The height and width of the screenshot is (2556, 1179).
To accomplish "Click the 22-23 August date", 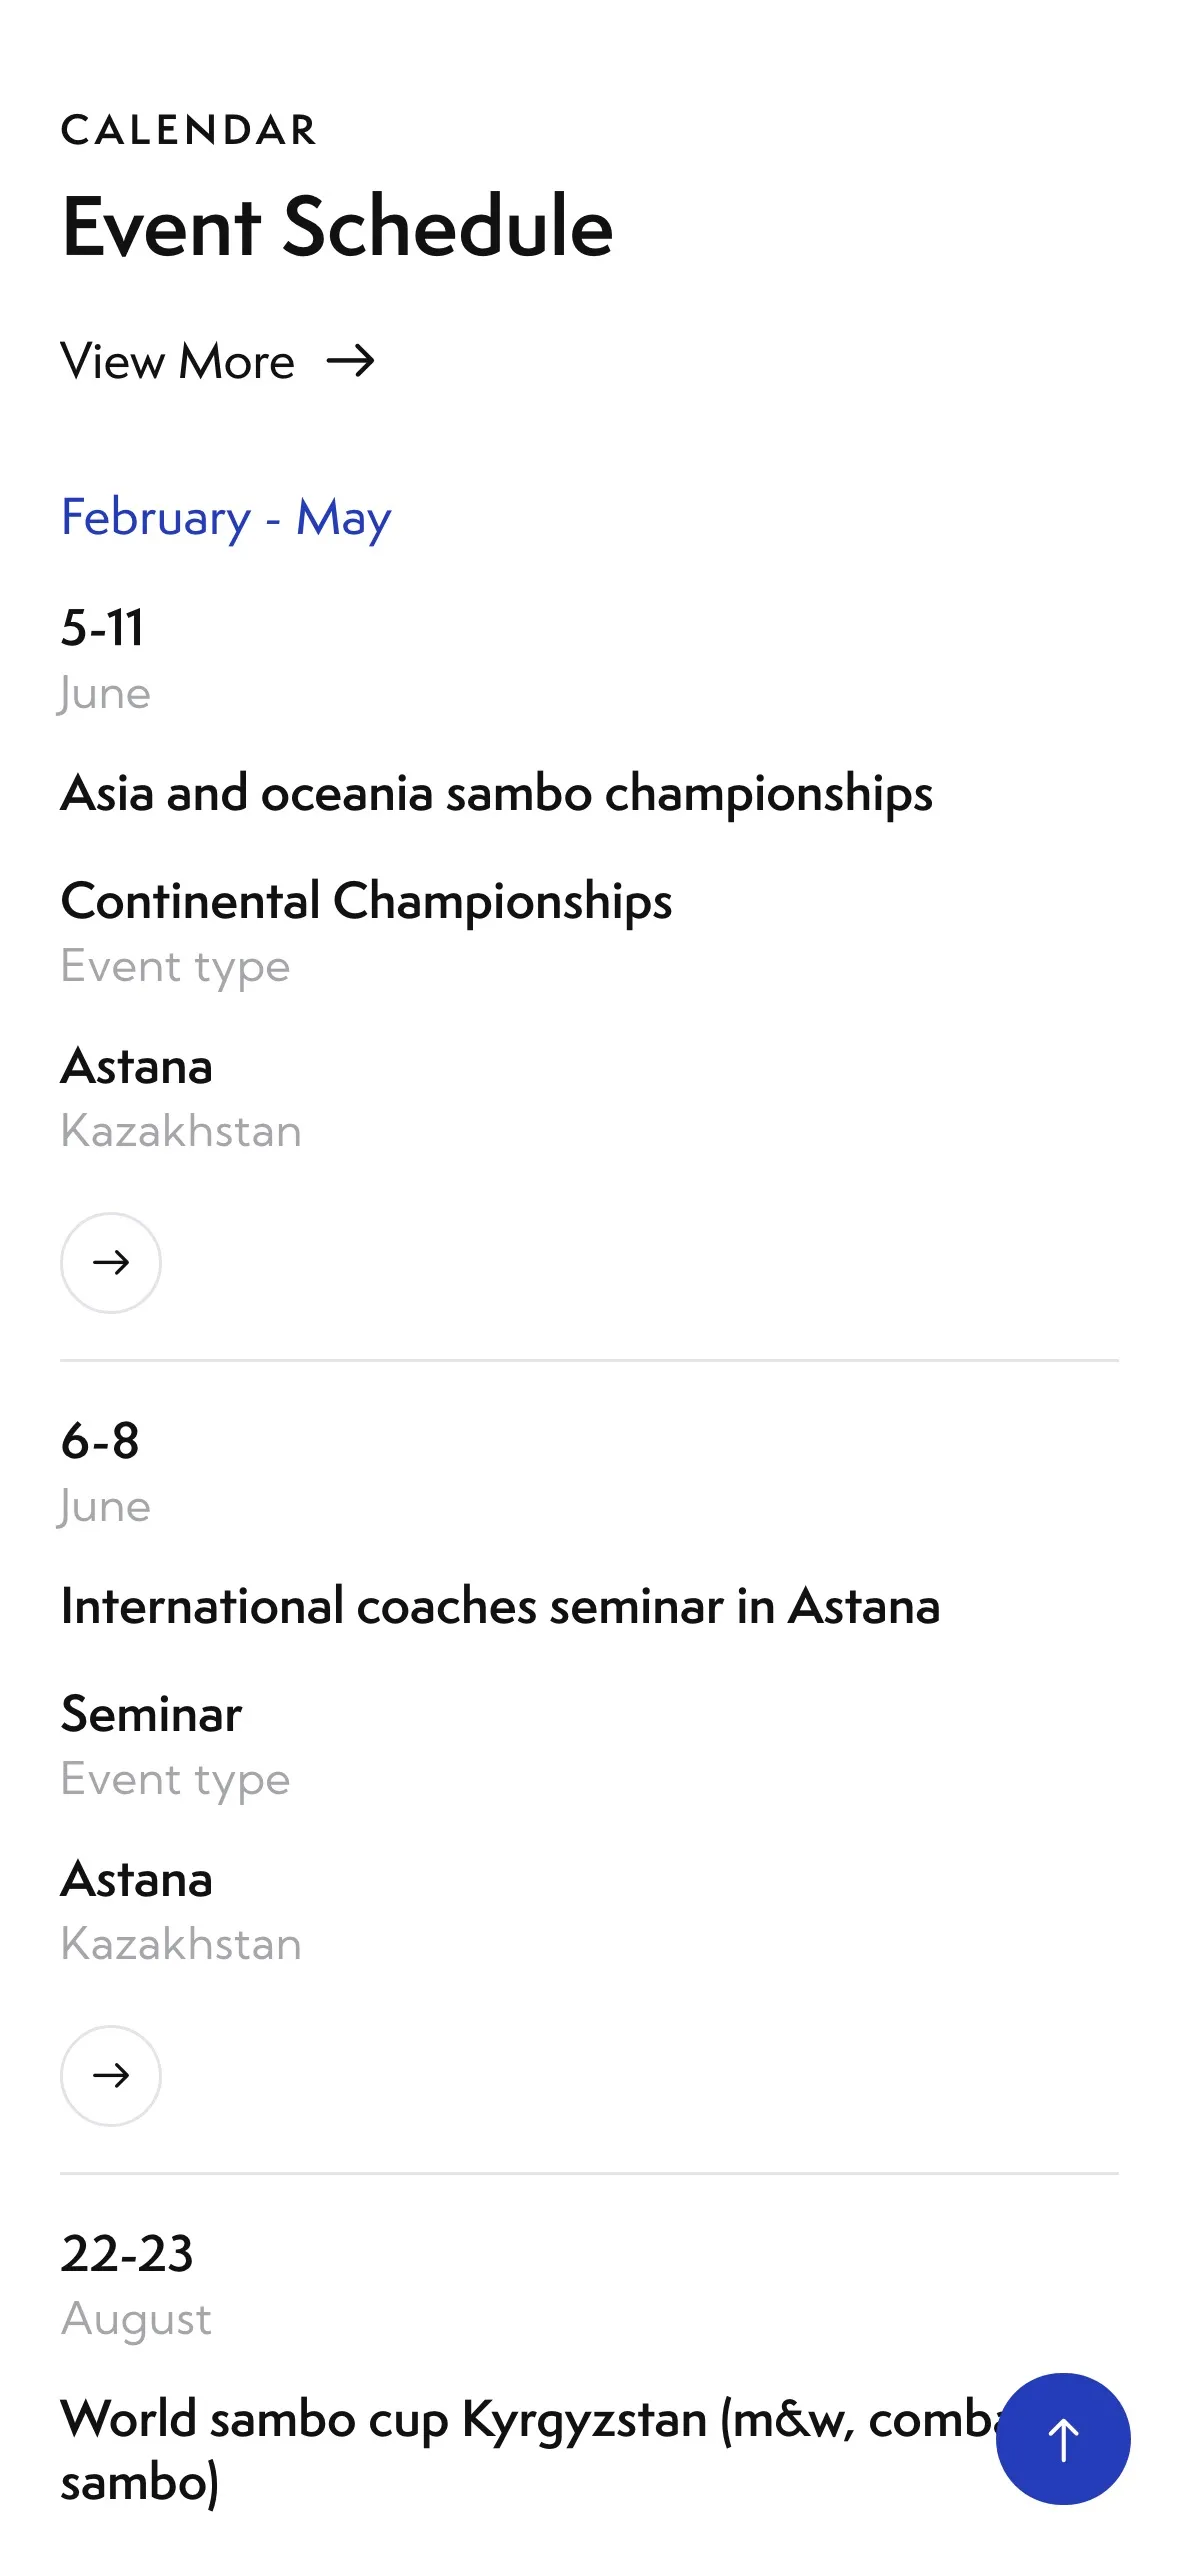I will [136, 2285].
